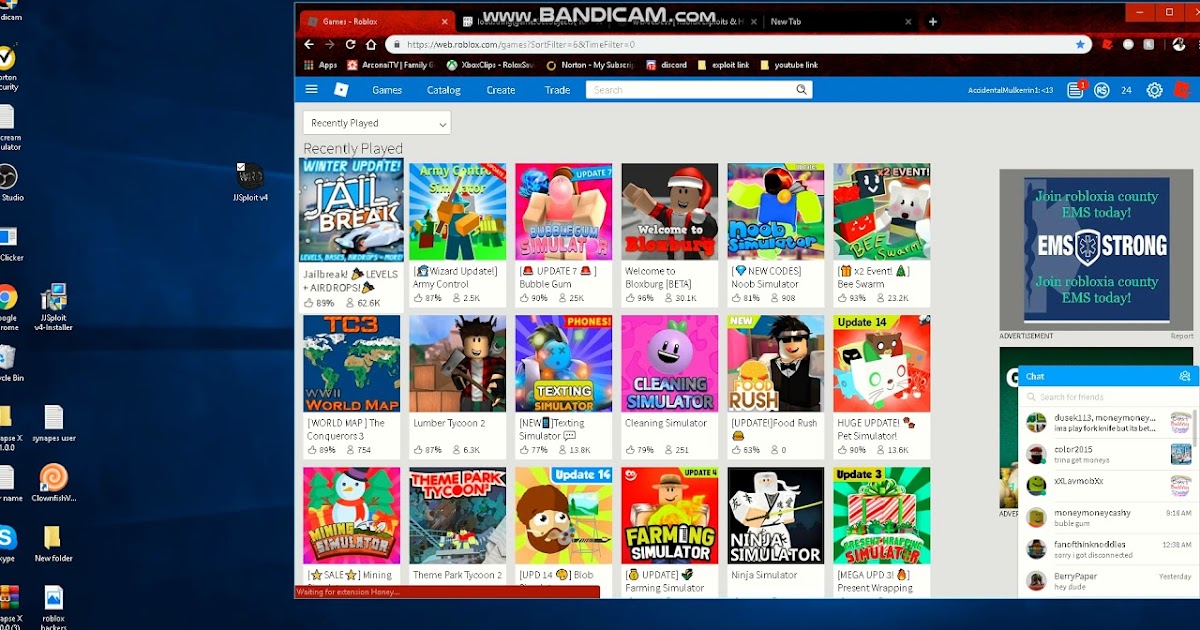Open the New folder desktop icon
Screen dimensions: 1200x630
pos(53,544)
